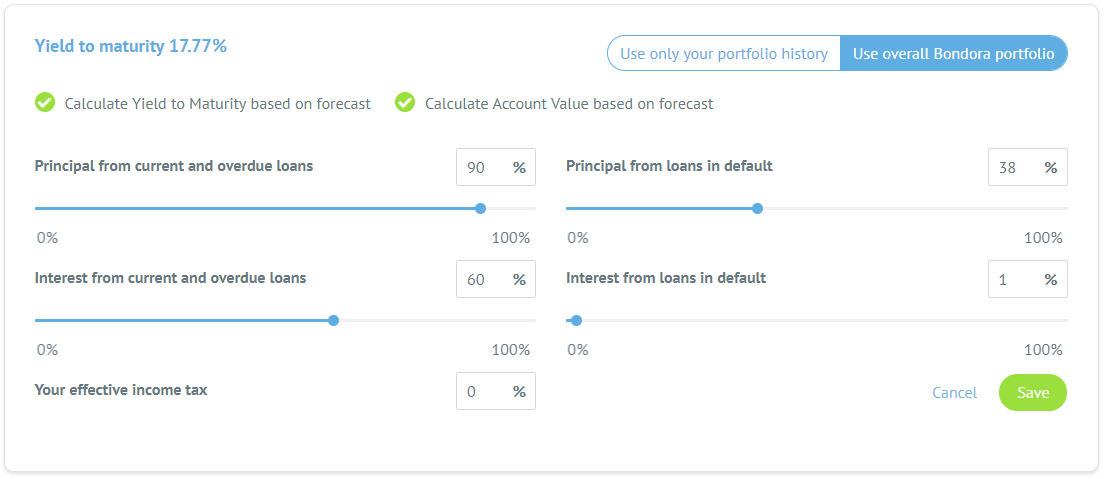Focus the Principal from loans in default field

[1013, 168]
